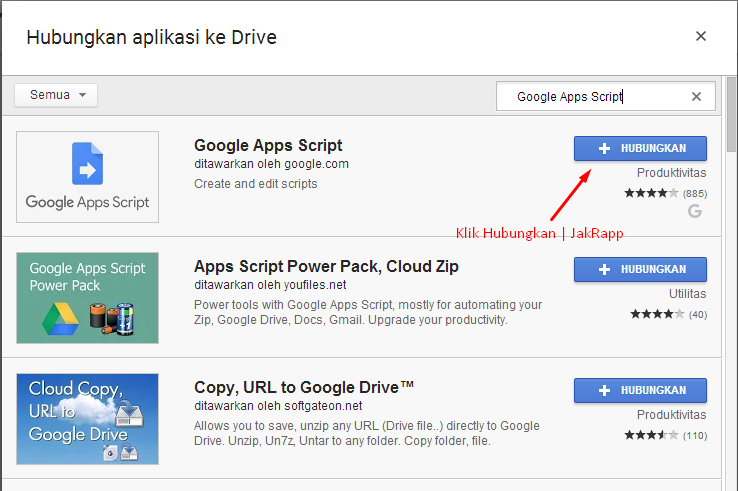Click 'ditawarkan oleh youfiles.net' text
Viewport: 738px width, 491px height.
(x=270, y=285)
